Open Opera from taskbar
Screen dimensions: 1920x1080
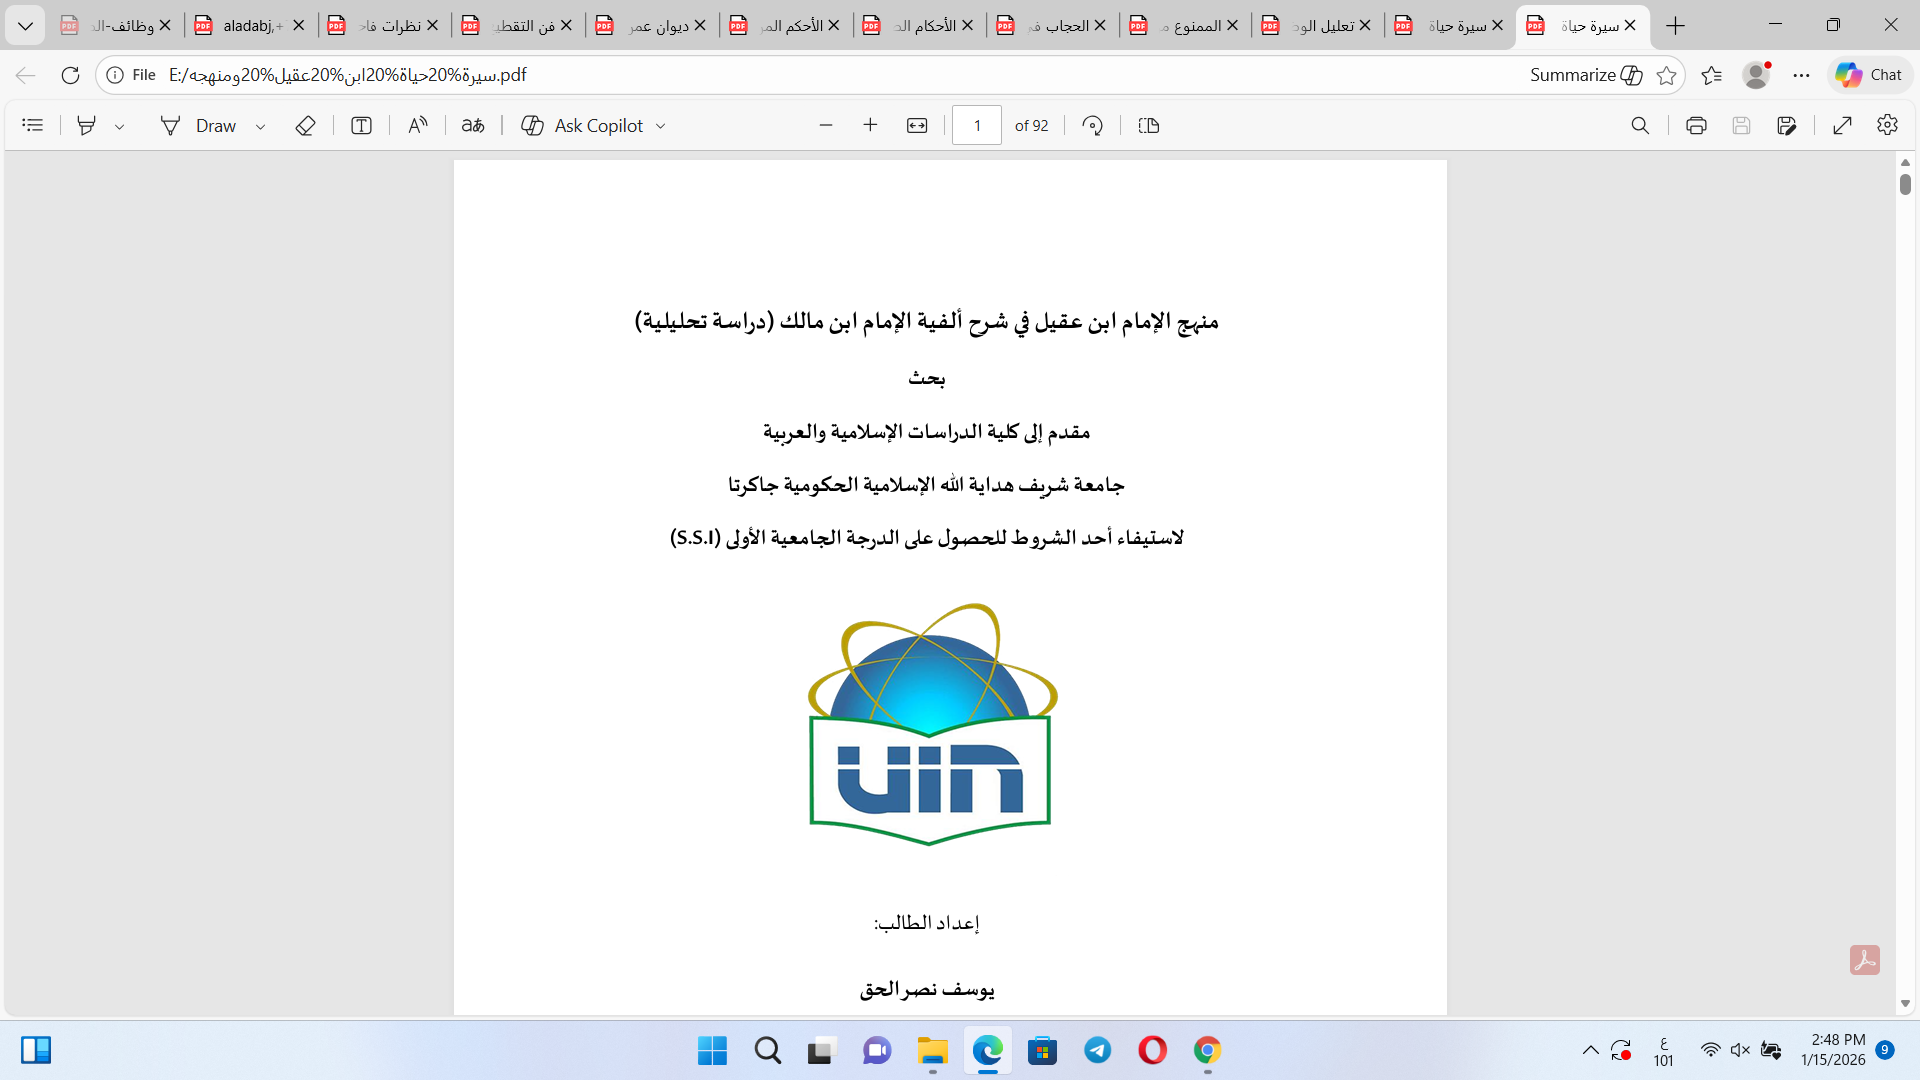click(1152, 1051)
